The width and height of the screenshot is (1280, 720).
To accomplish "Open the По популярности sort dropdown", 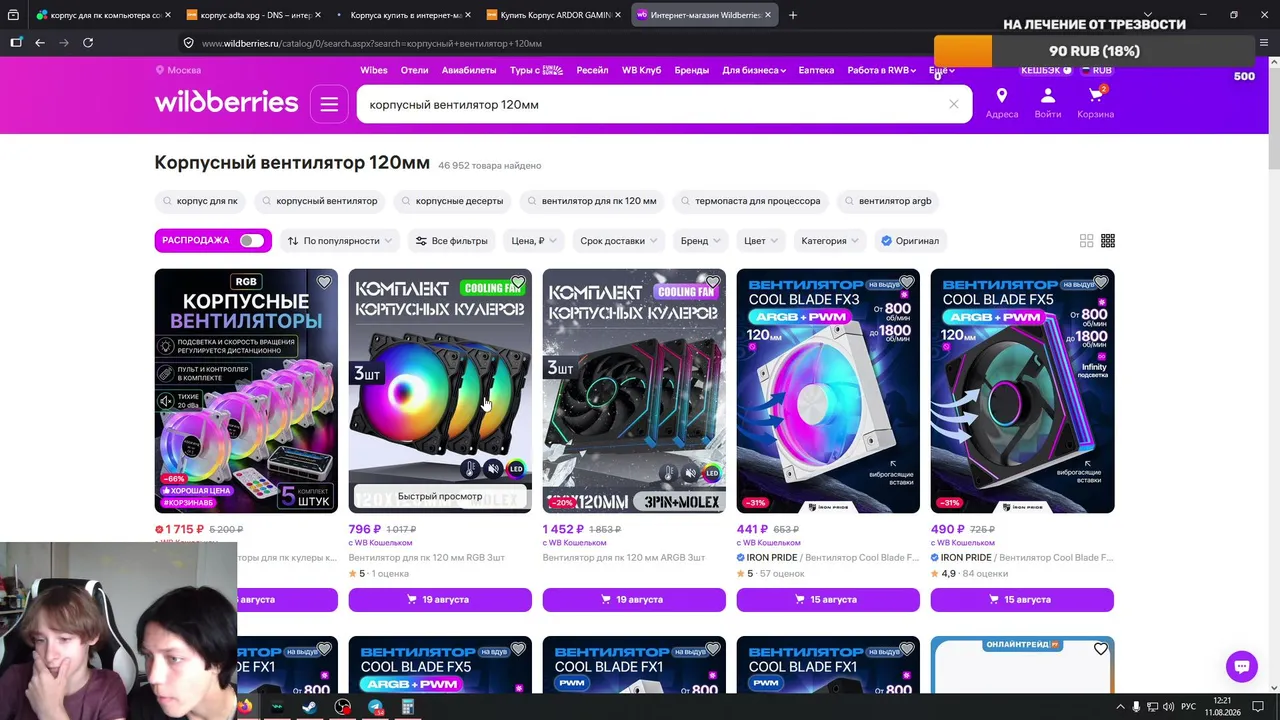I will [x=341, y=241].
